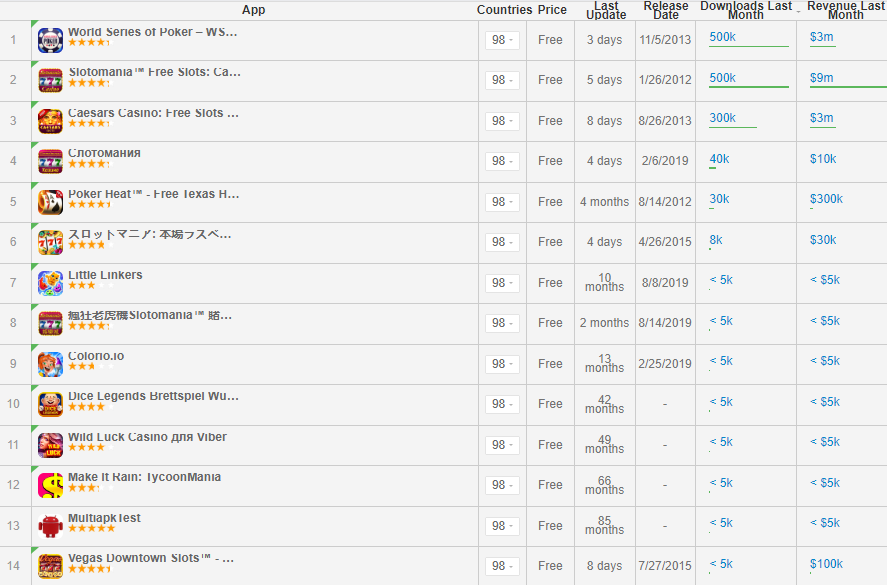Click the Vegas Downtown Slots app icon
The width and height of the screenshot is (887, 585).
pyautogui.click(x=50, y=566)
